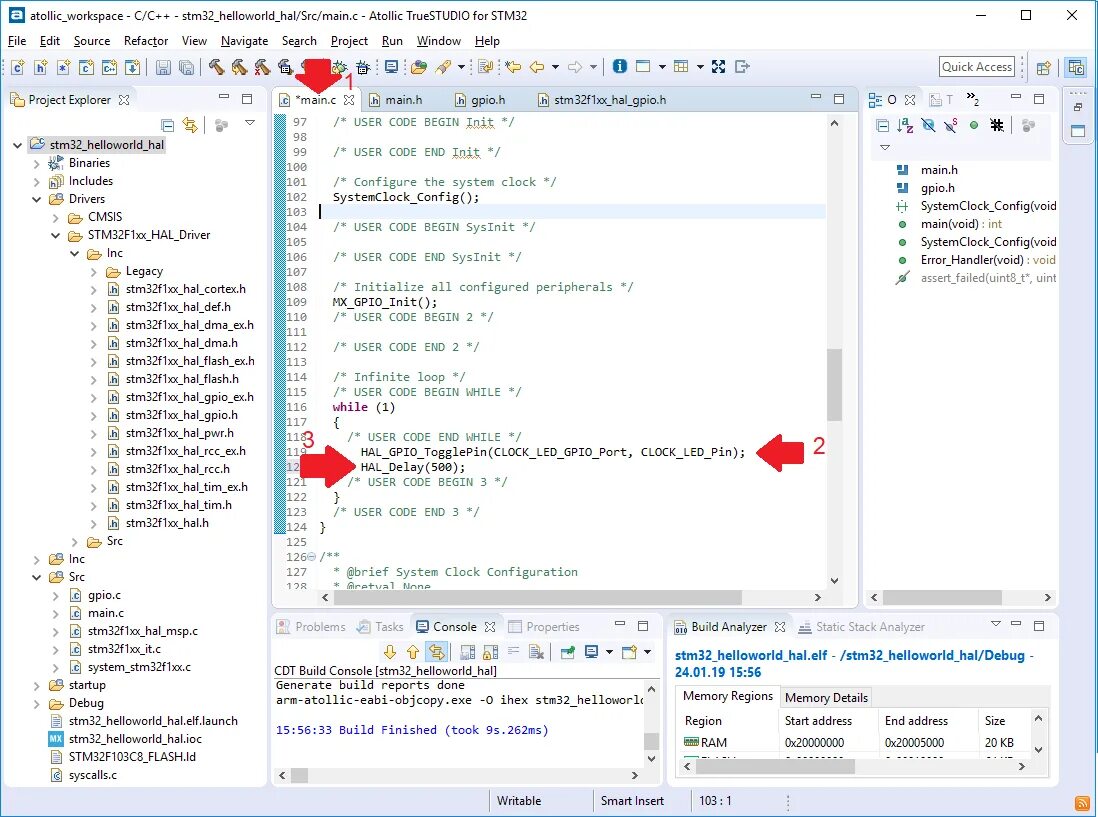Click the RAM row in Memory Regions
Viewport: 1098px width, 817px height.
point(856,742)
